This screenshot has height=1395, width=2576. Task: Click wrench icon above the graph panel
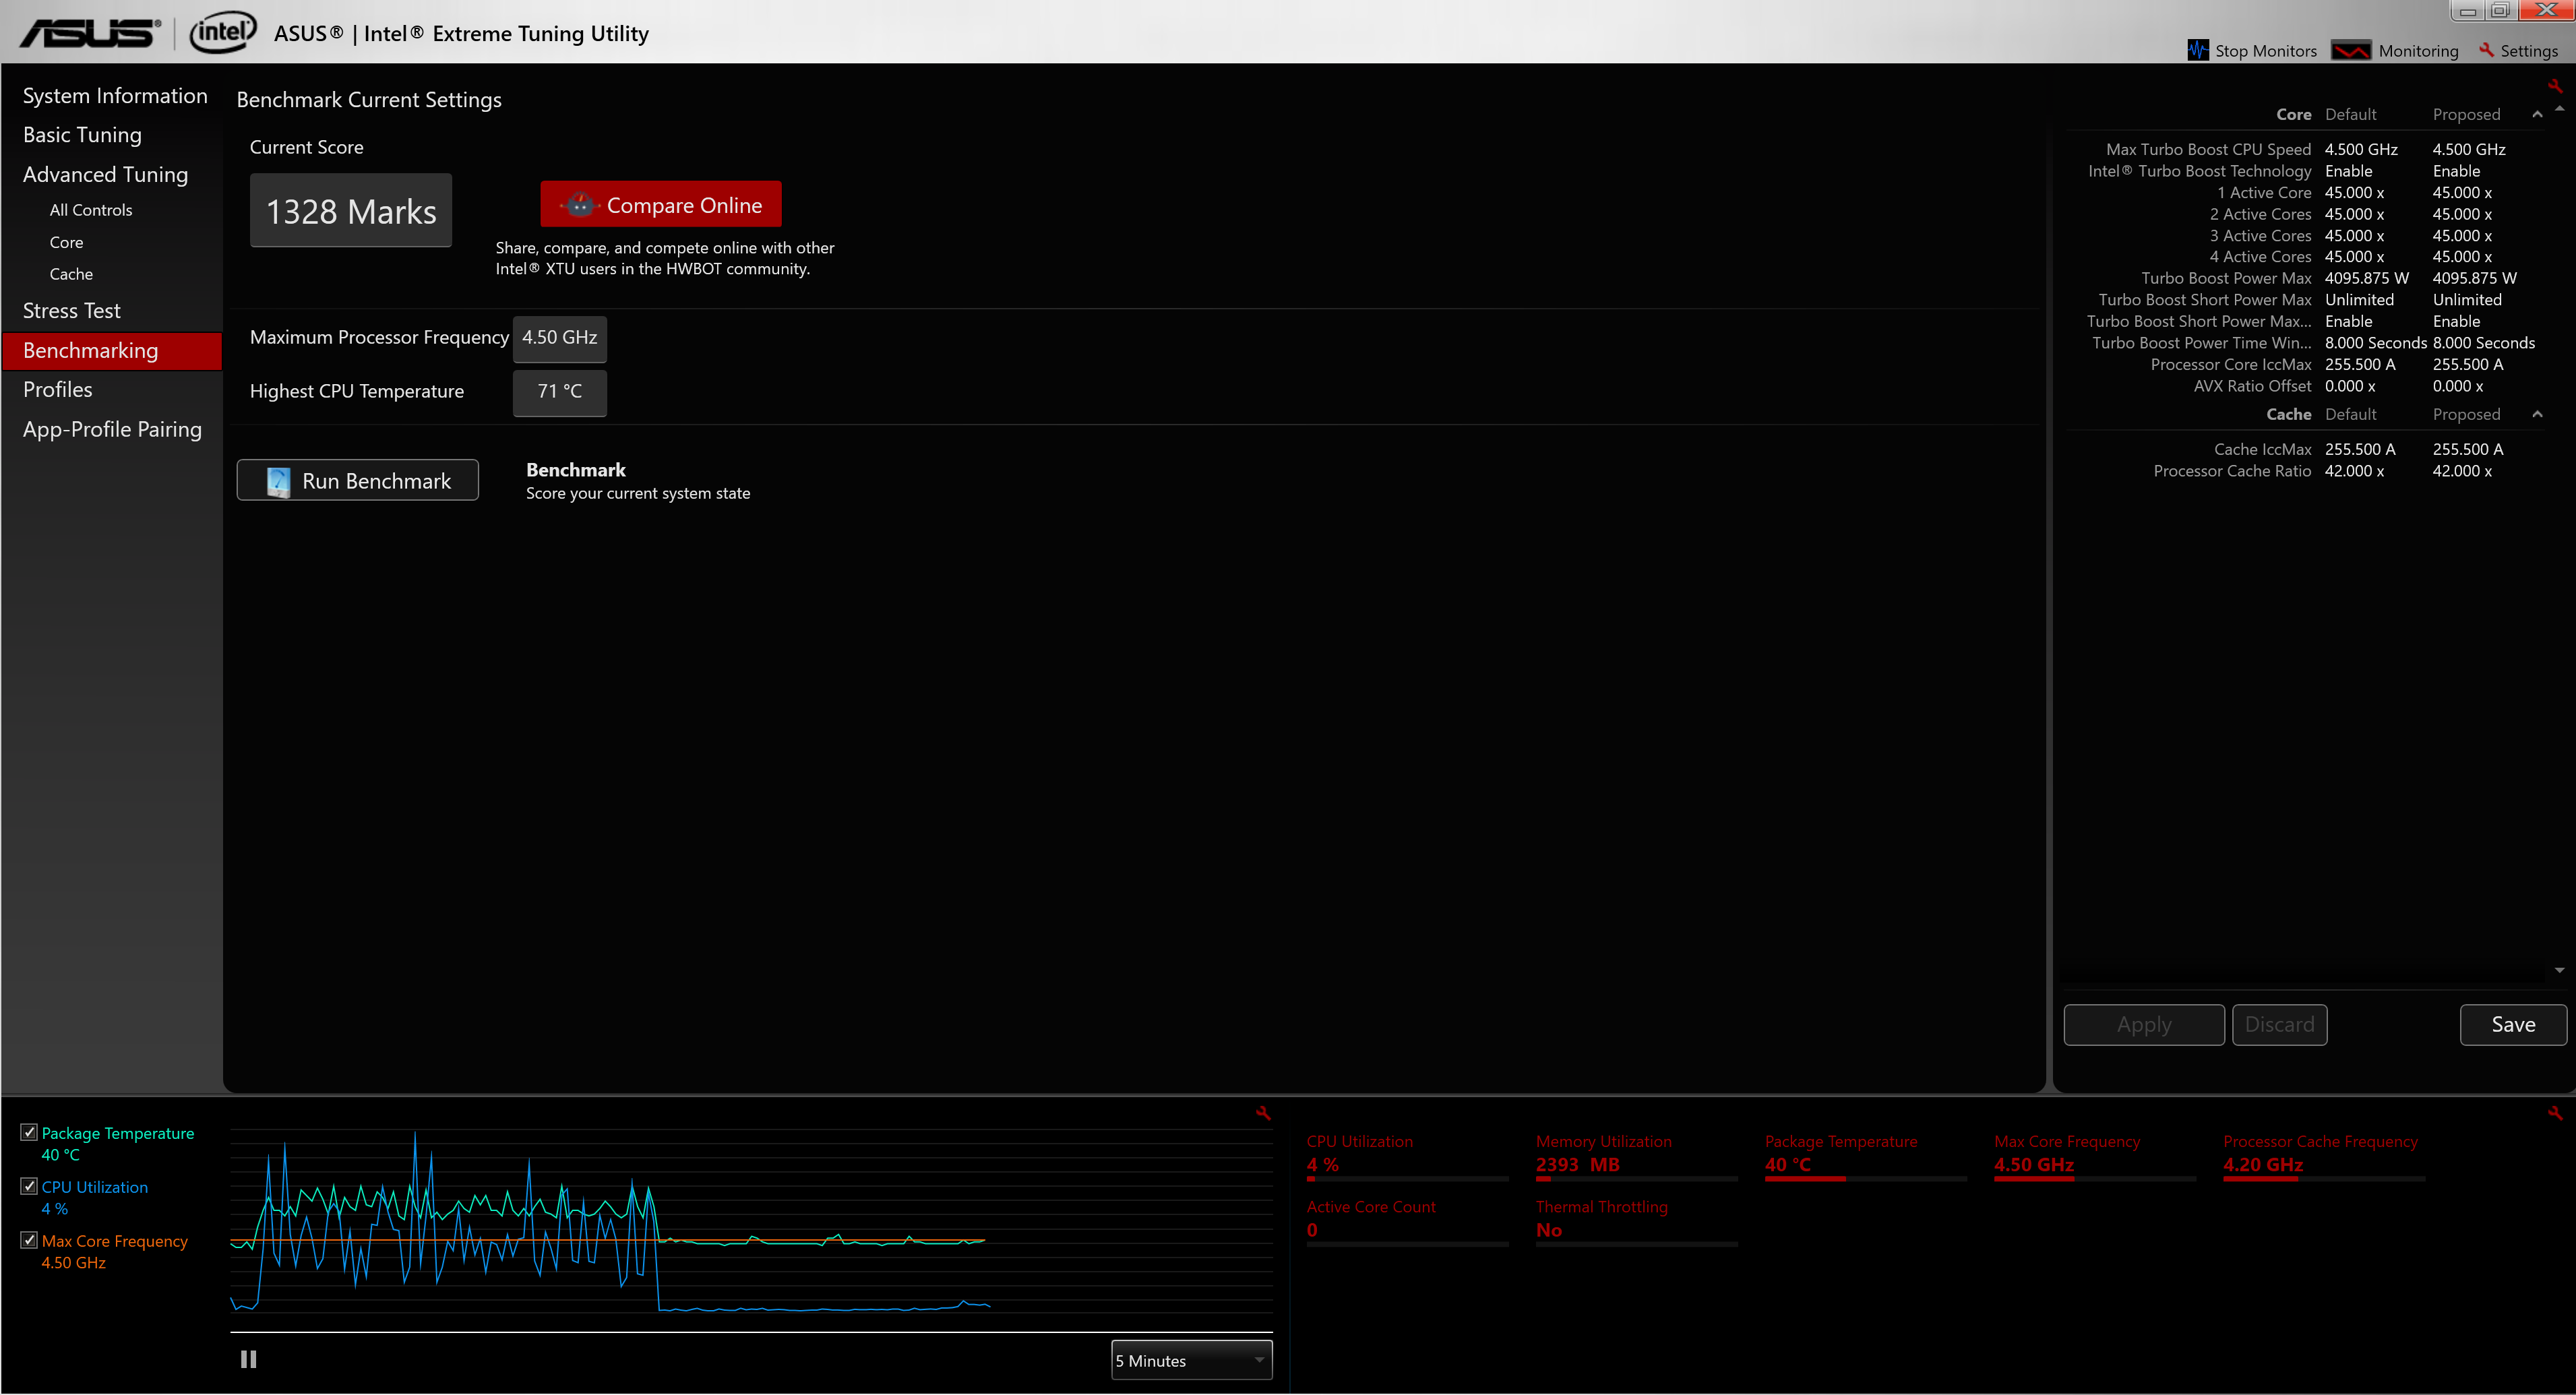pos(1263,1113)
